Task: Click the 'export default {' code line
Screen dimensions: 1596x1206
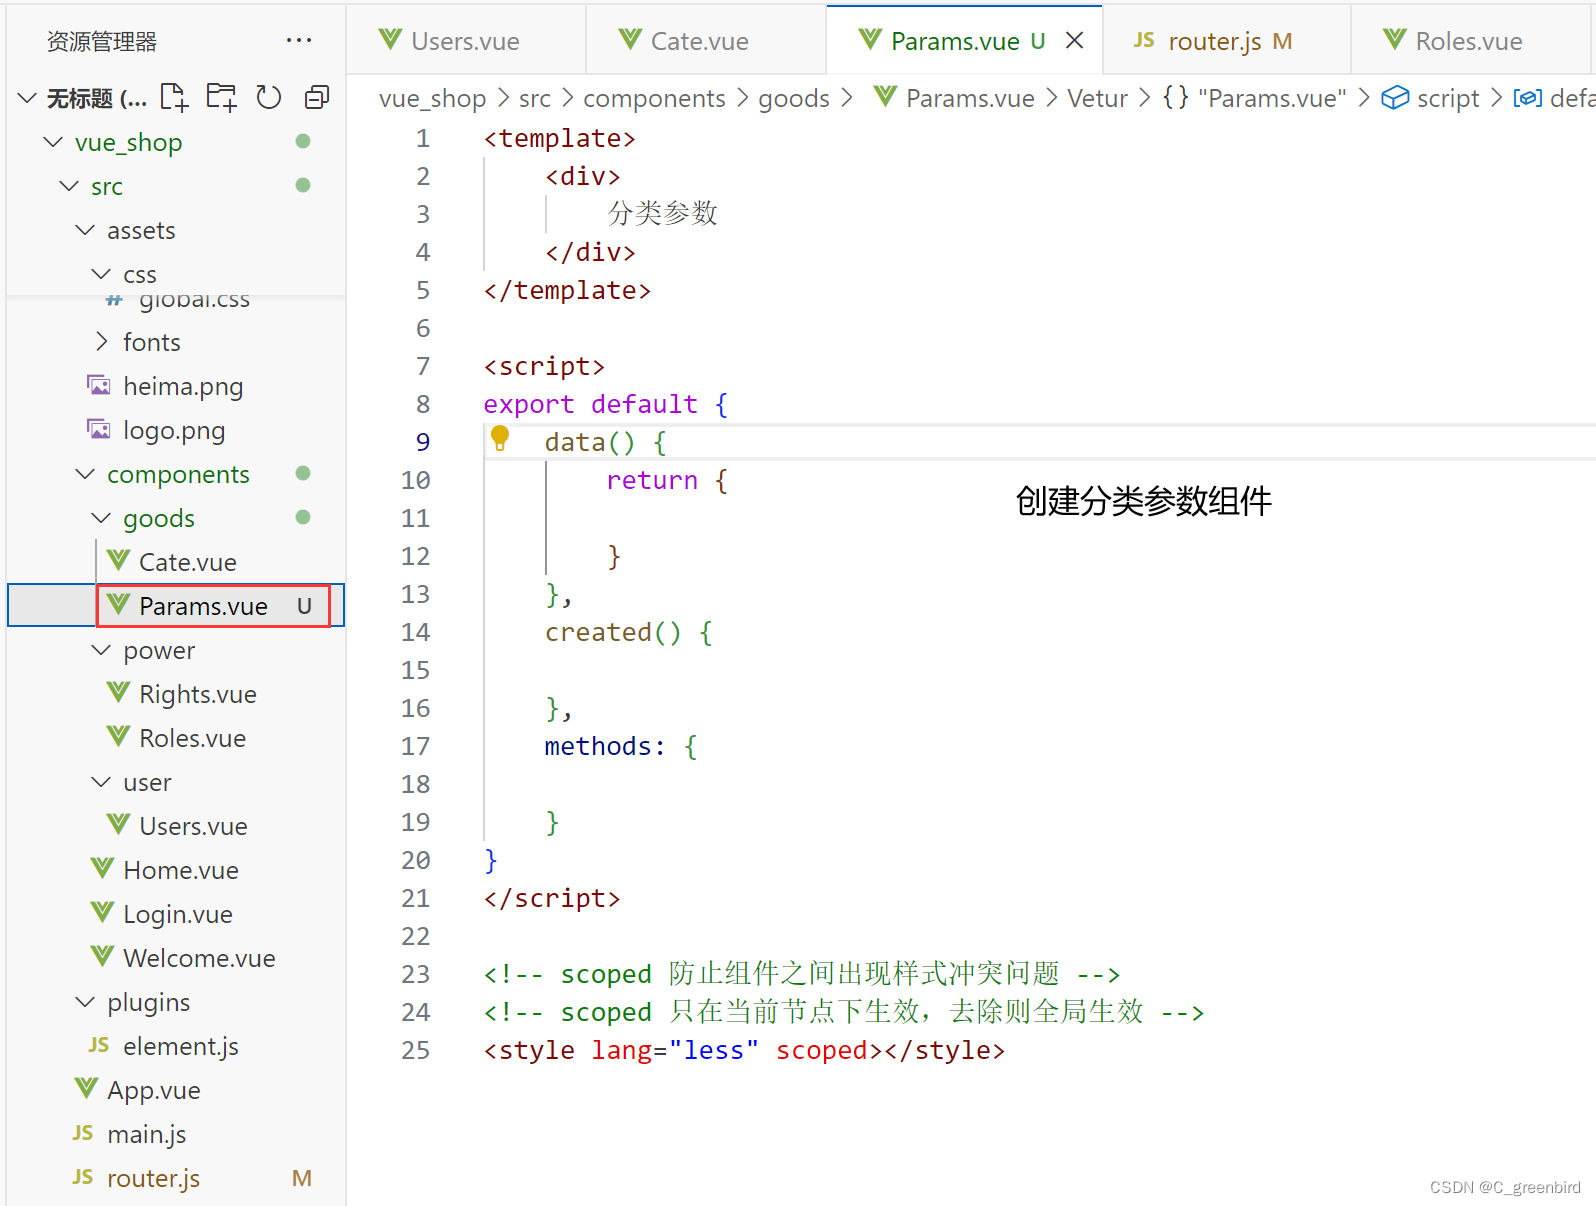Action: (606, 404)
